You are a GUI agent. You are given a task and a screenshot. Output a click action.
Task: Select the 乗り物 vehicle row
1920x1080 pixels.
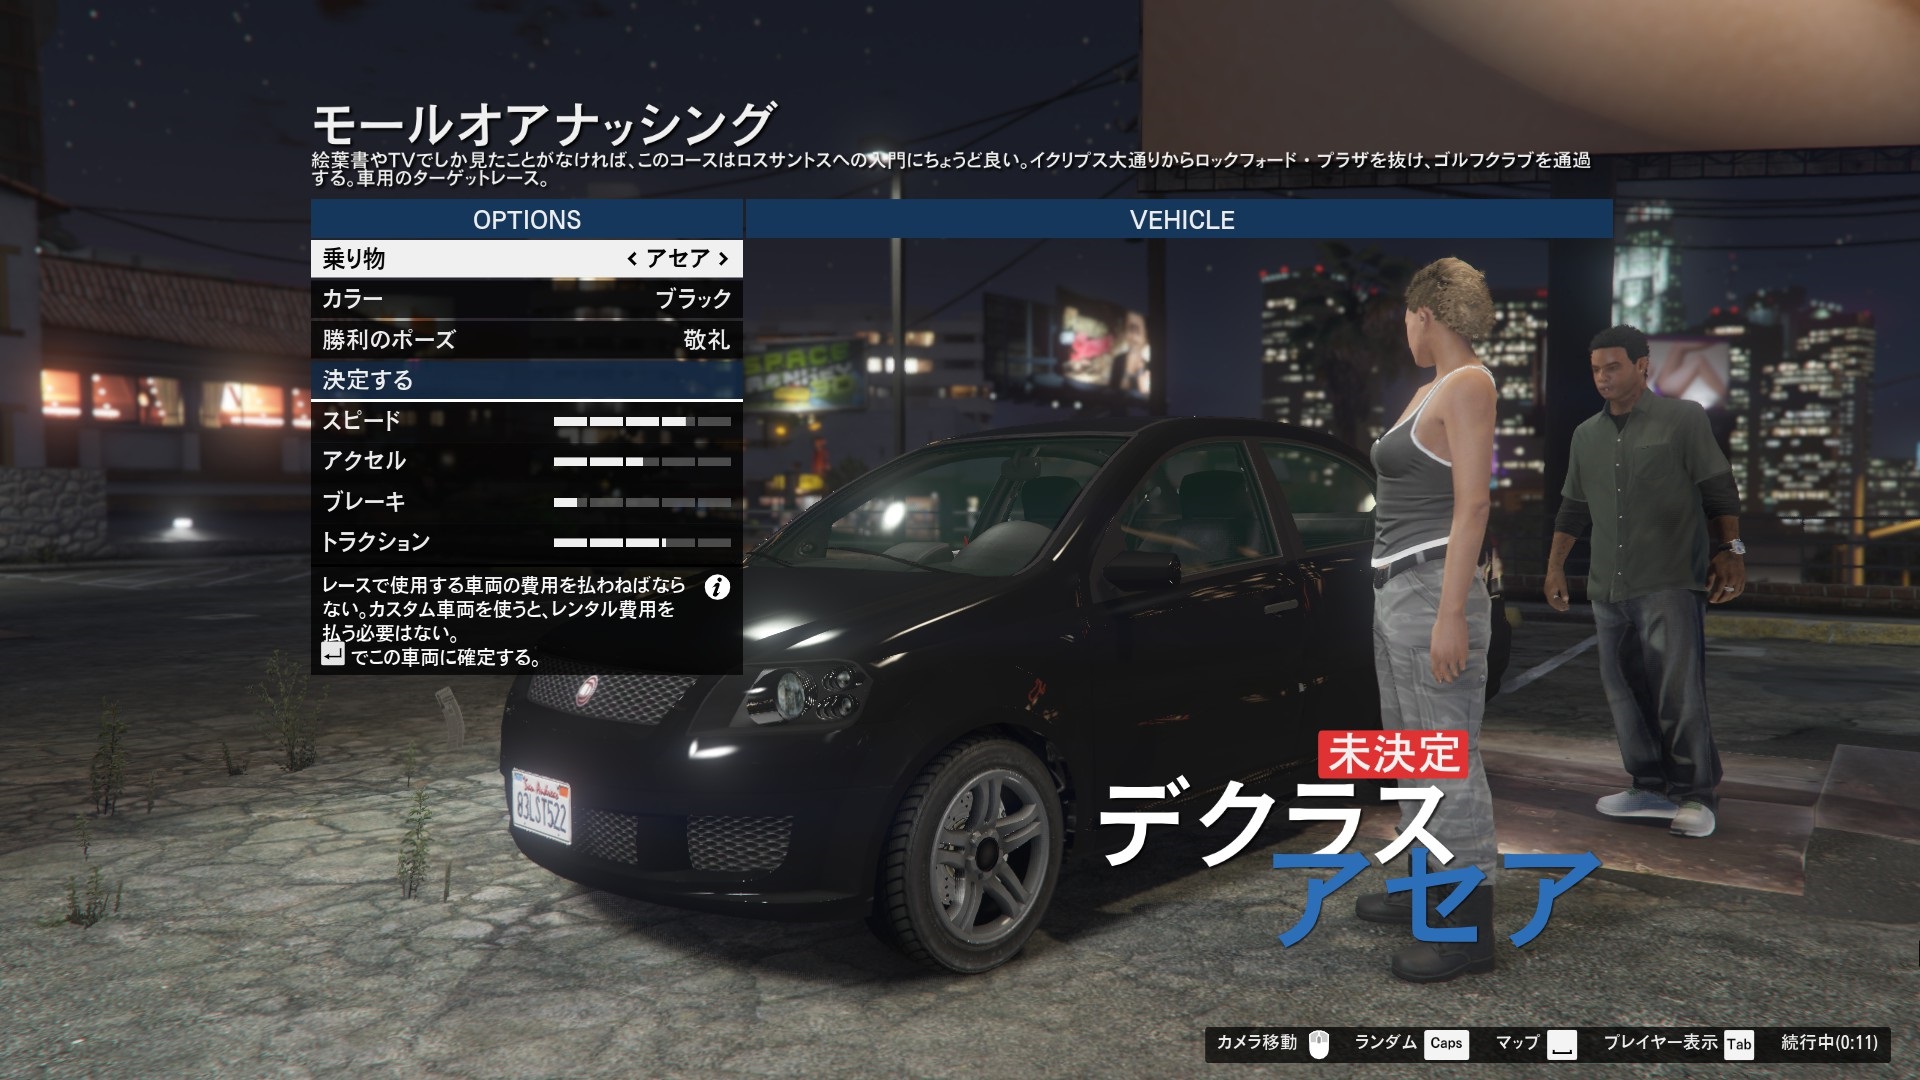[x=527, y=259]
